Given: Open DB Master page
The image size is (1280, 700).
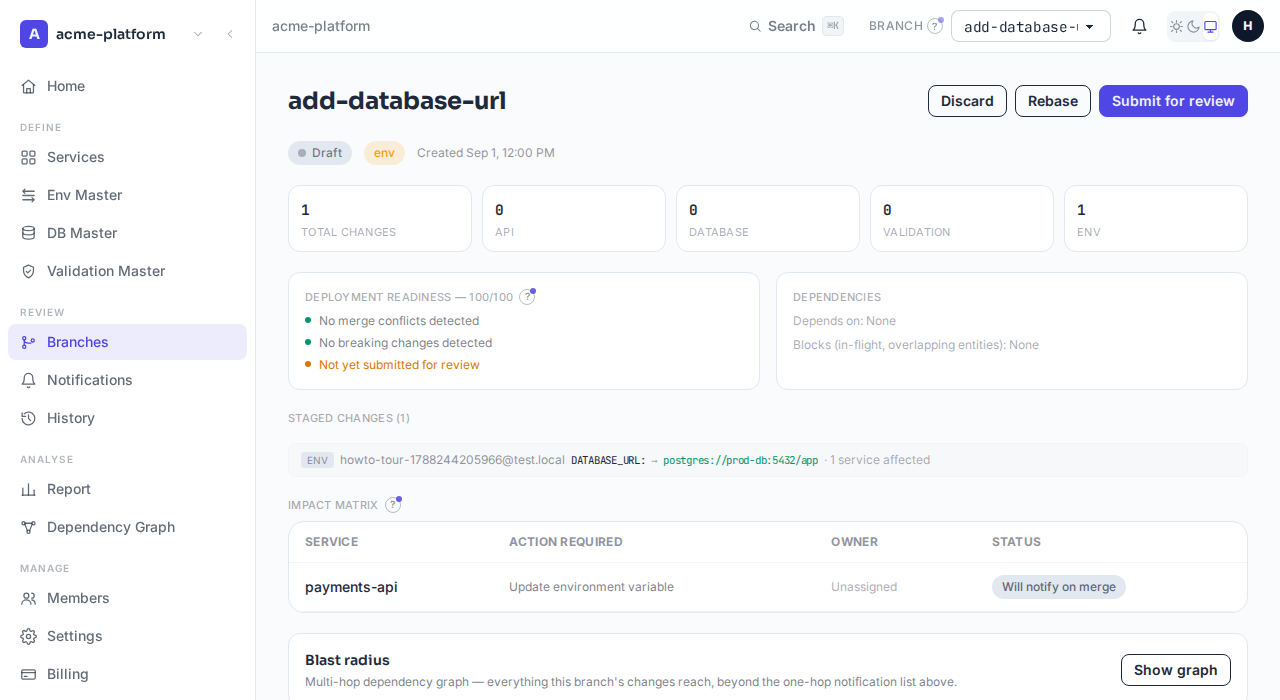Looking at the screenshot, I should coord(127,233).
